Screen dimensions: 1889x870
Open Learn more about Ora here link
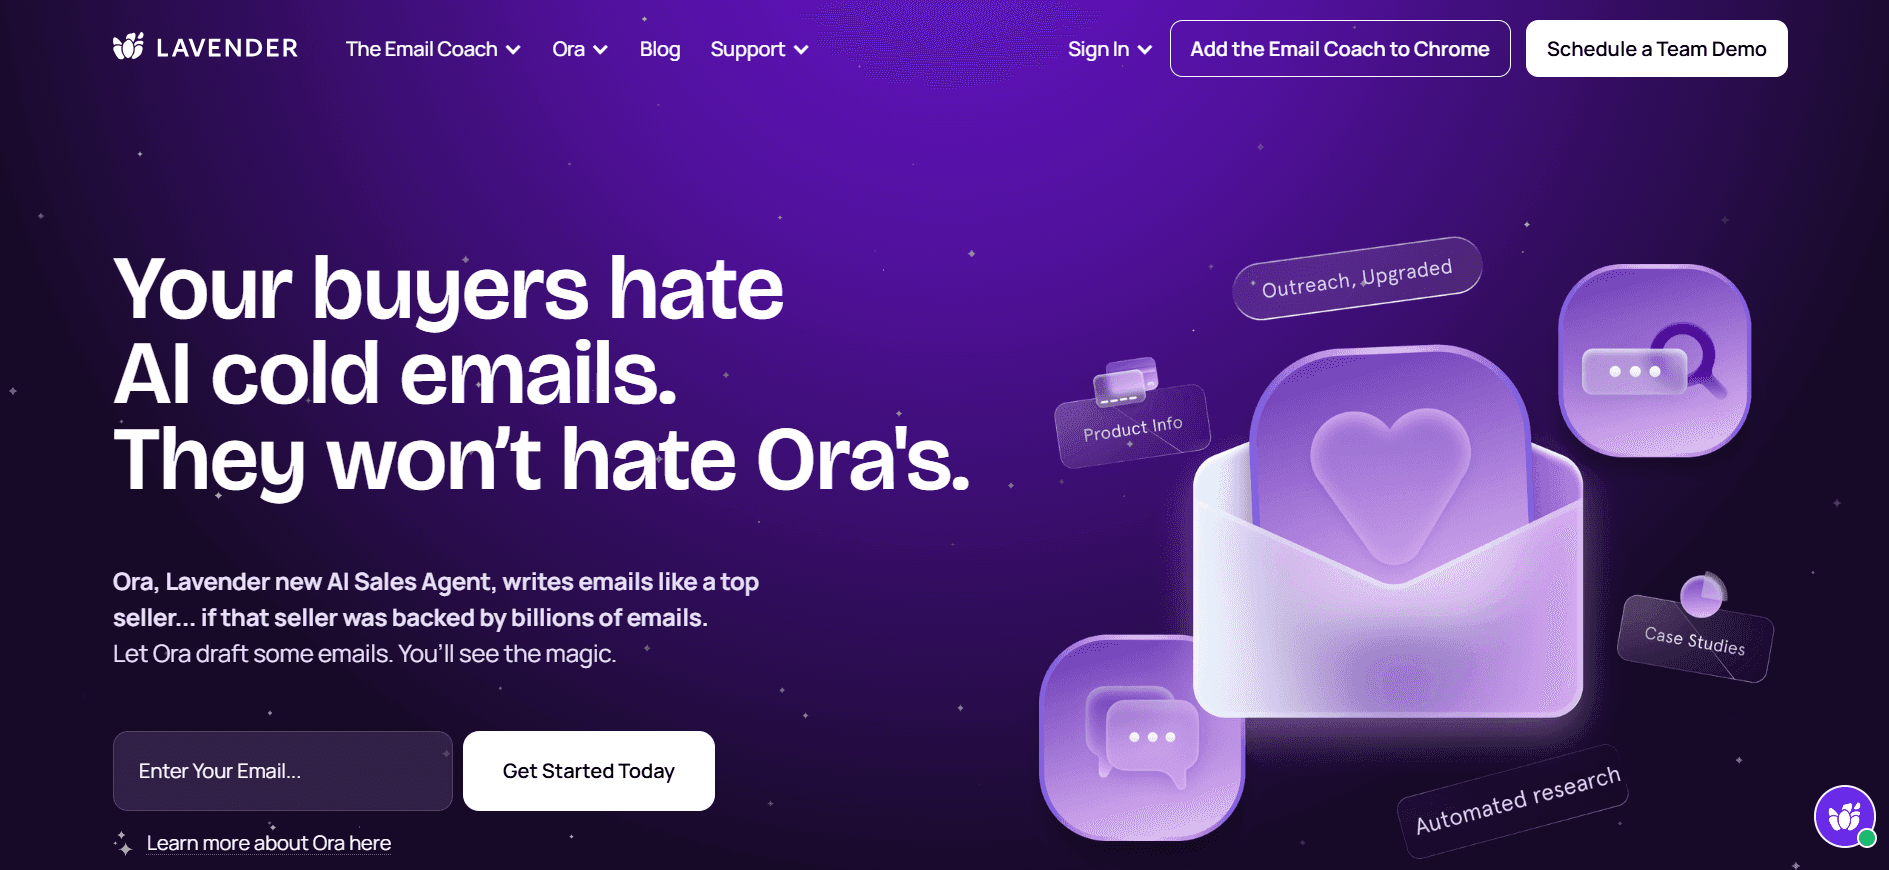click(269, 843)
